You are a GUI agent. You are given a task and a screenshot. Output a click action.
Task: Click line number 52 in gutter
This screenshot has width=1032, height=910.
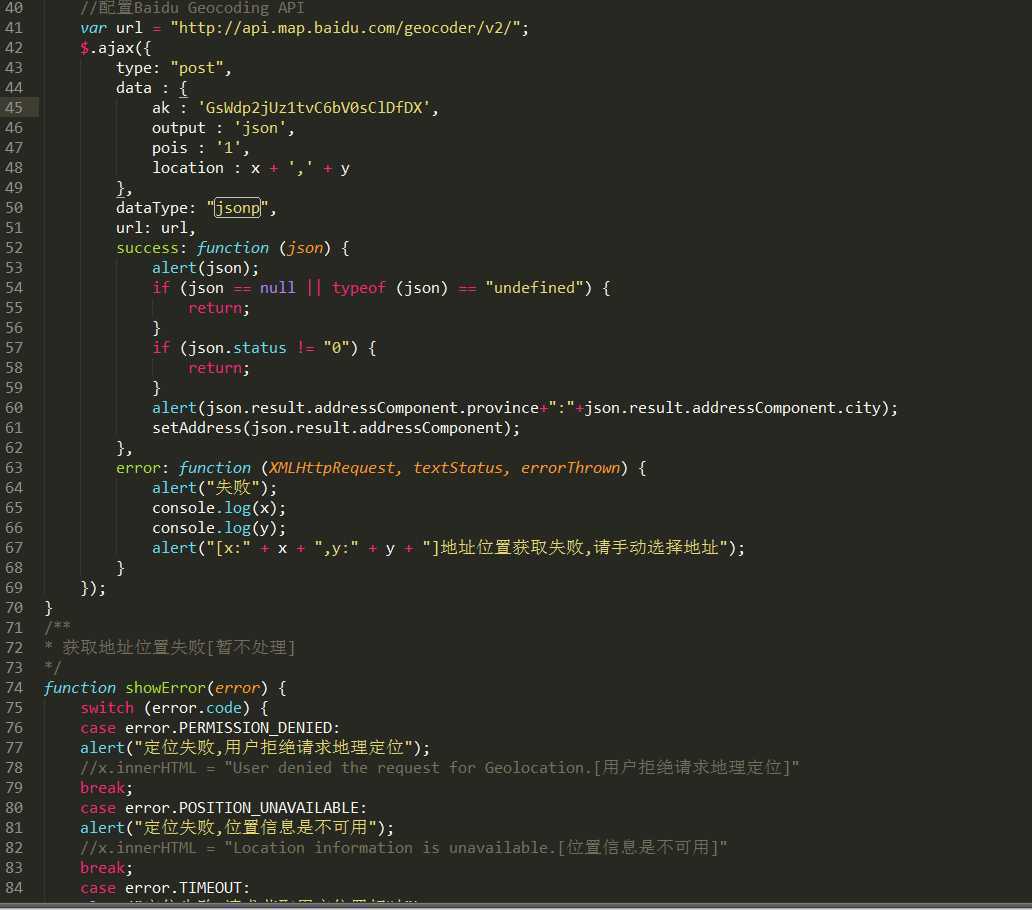point(14,247)
